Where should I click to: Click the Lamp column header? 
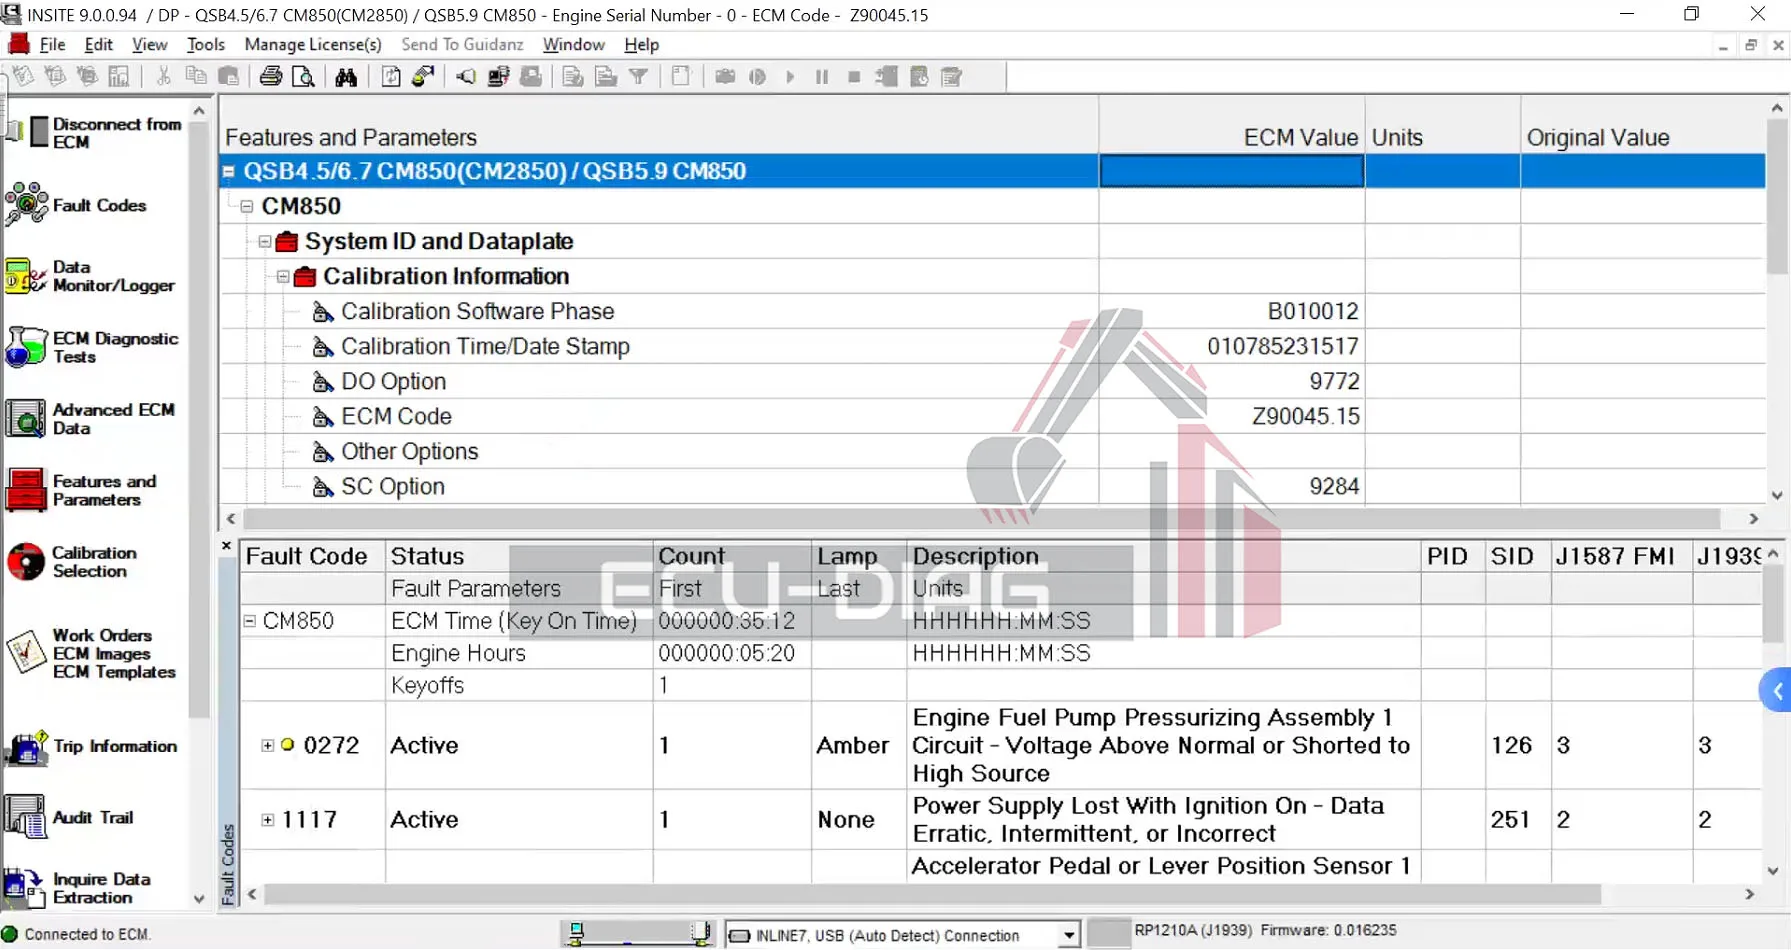[859, 556]
